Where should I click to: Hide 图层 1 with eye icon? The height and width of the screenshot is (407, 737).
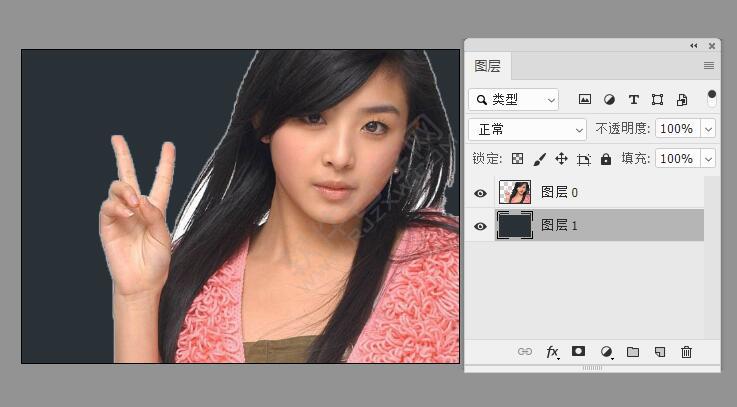coord(480,226)
